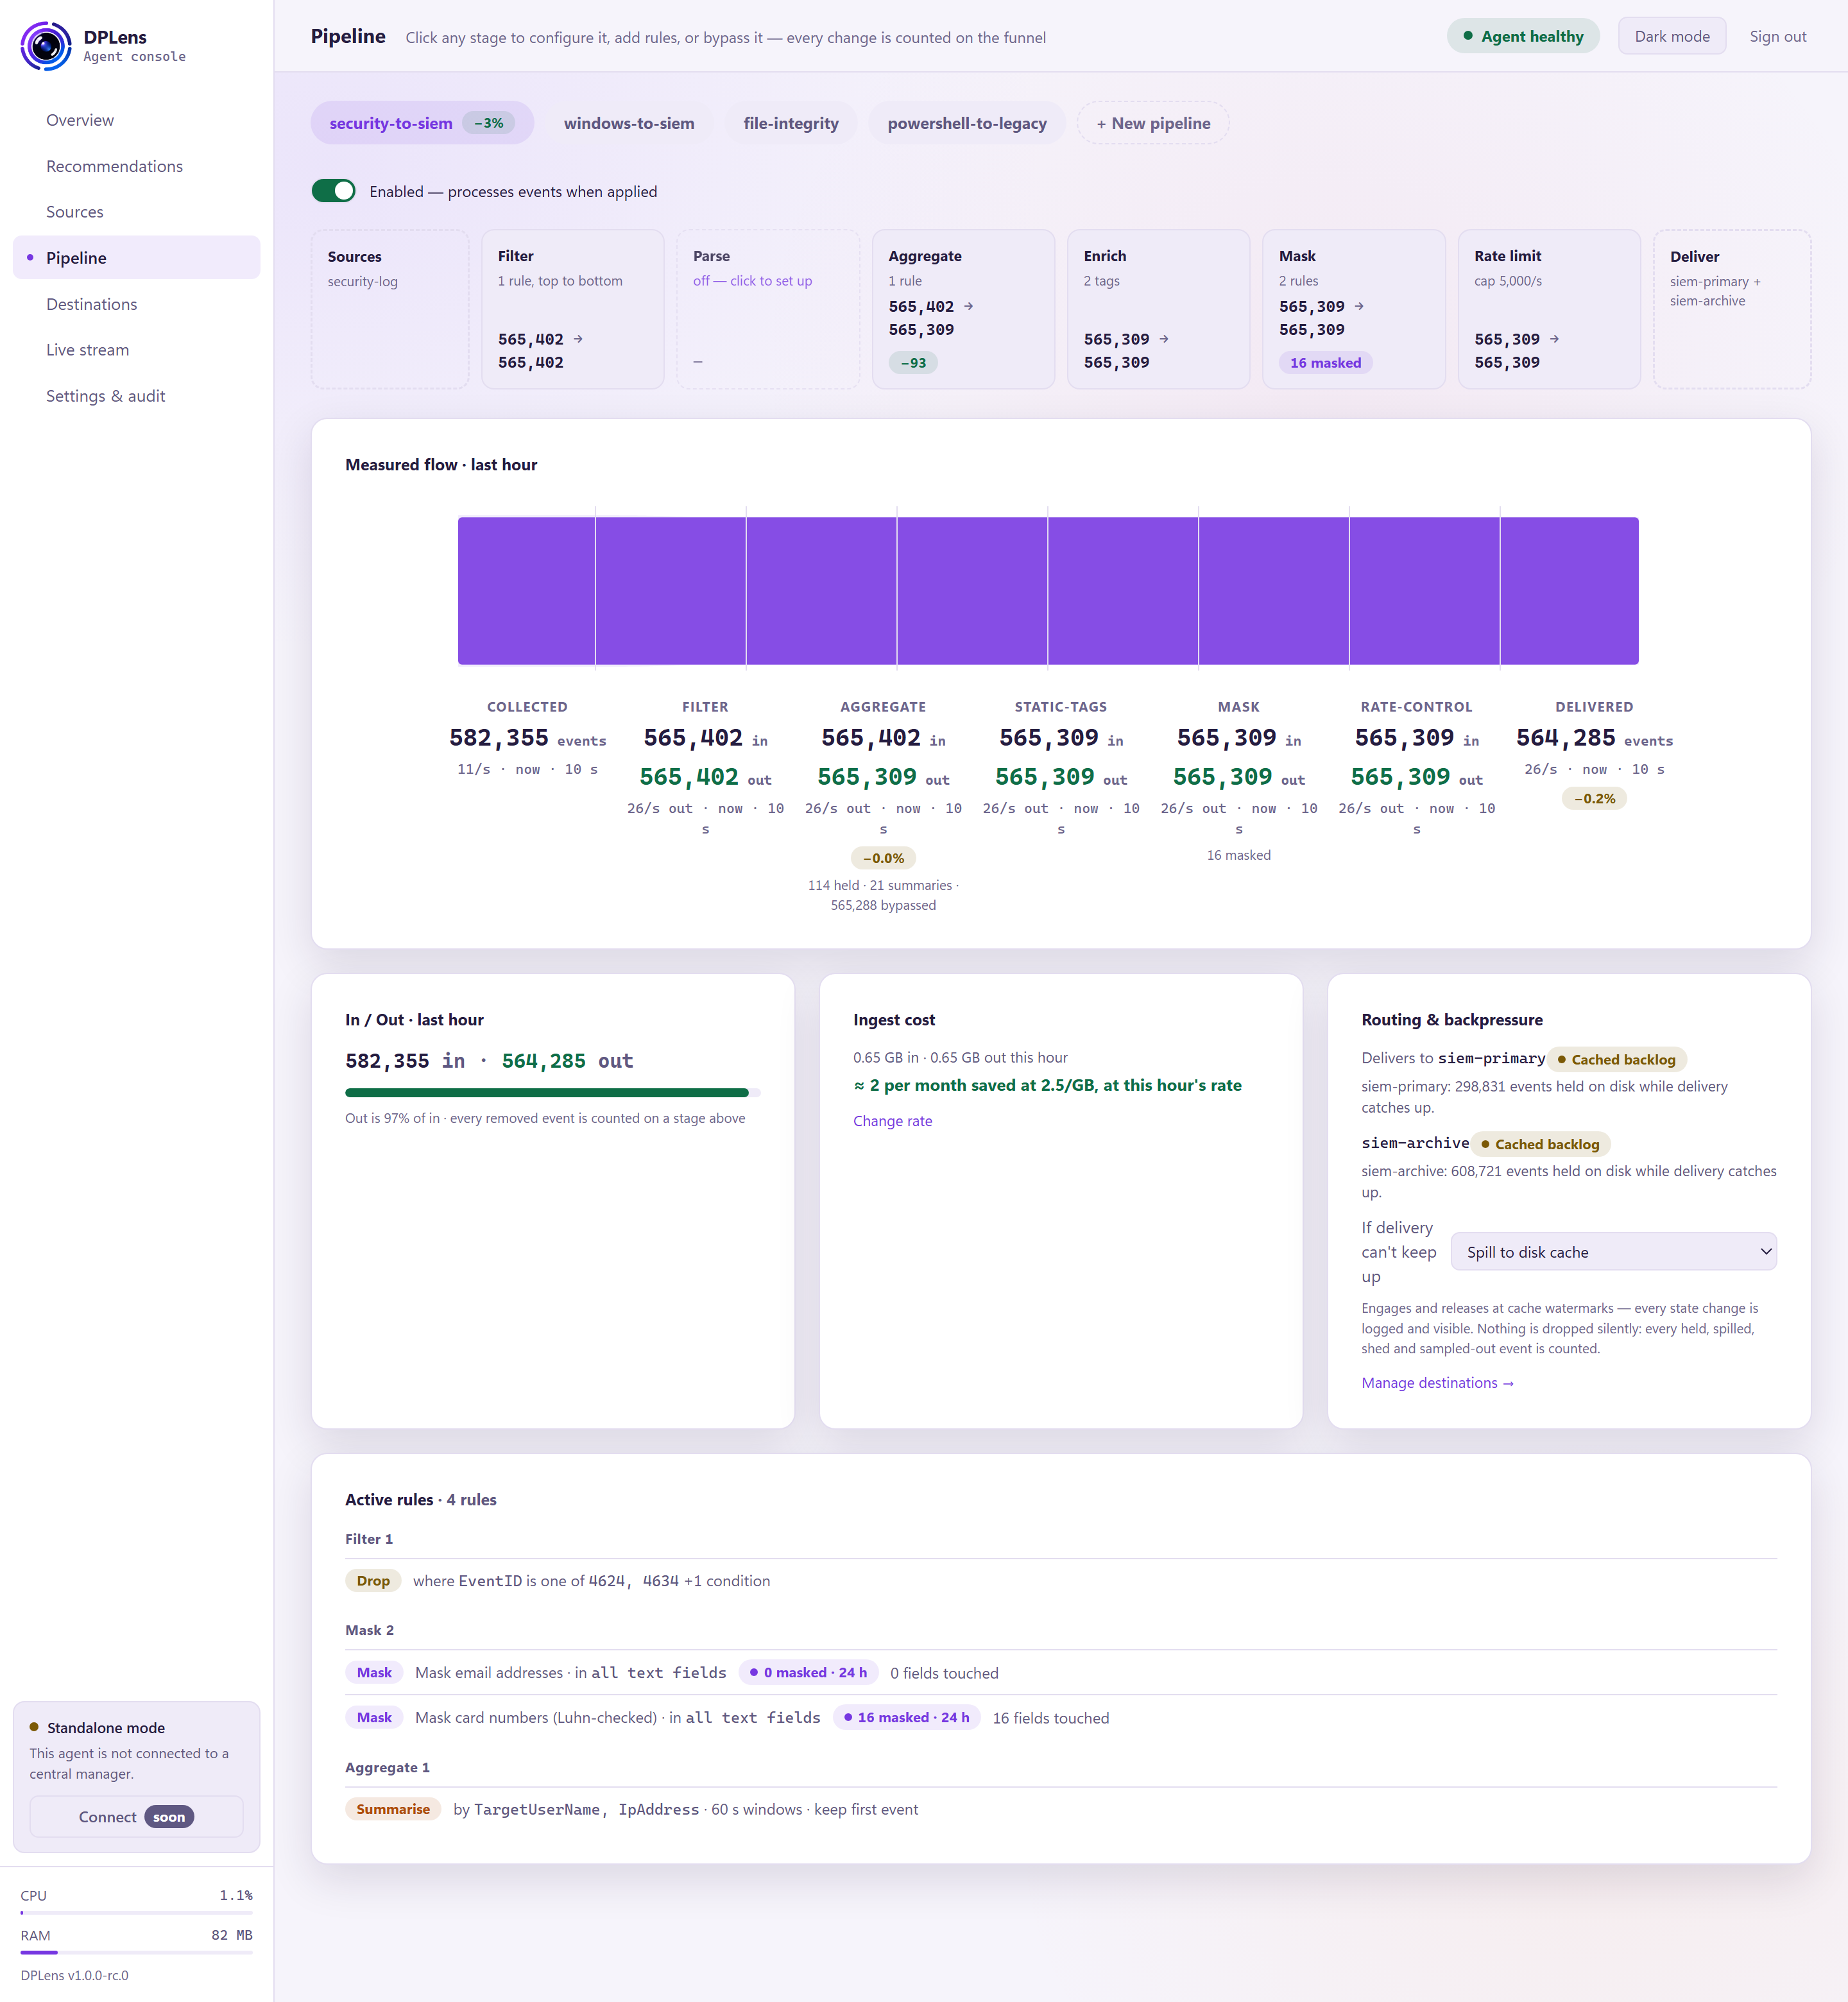Viewport: 1848px width, 2002px height.
Task: Click Cached backlog badge for siem-primary
Action: pos(1616,1059)
